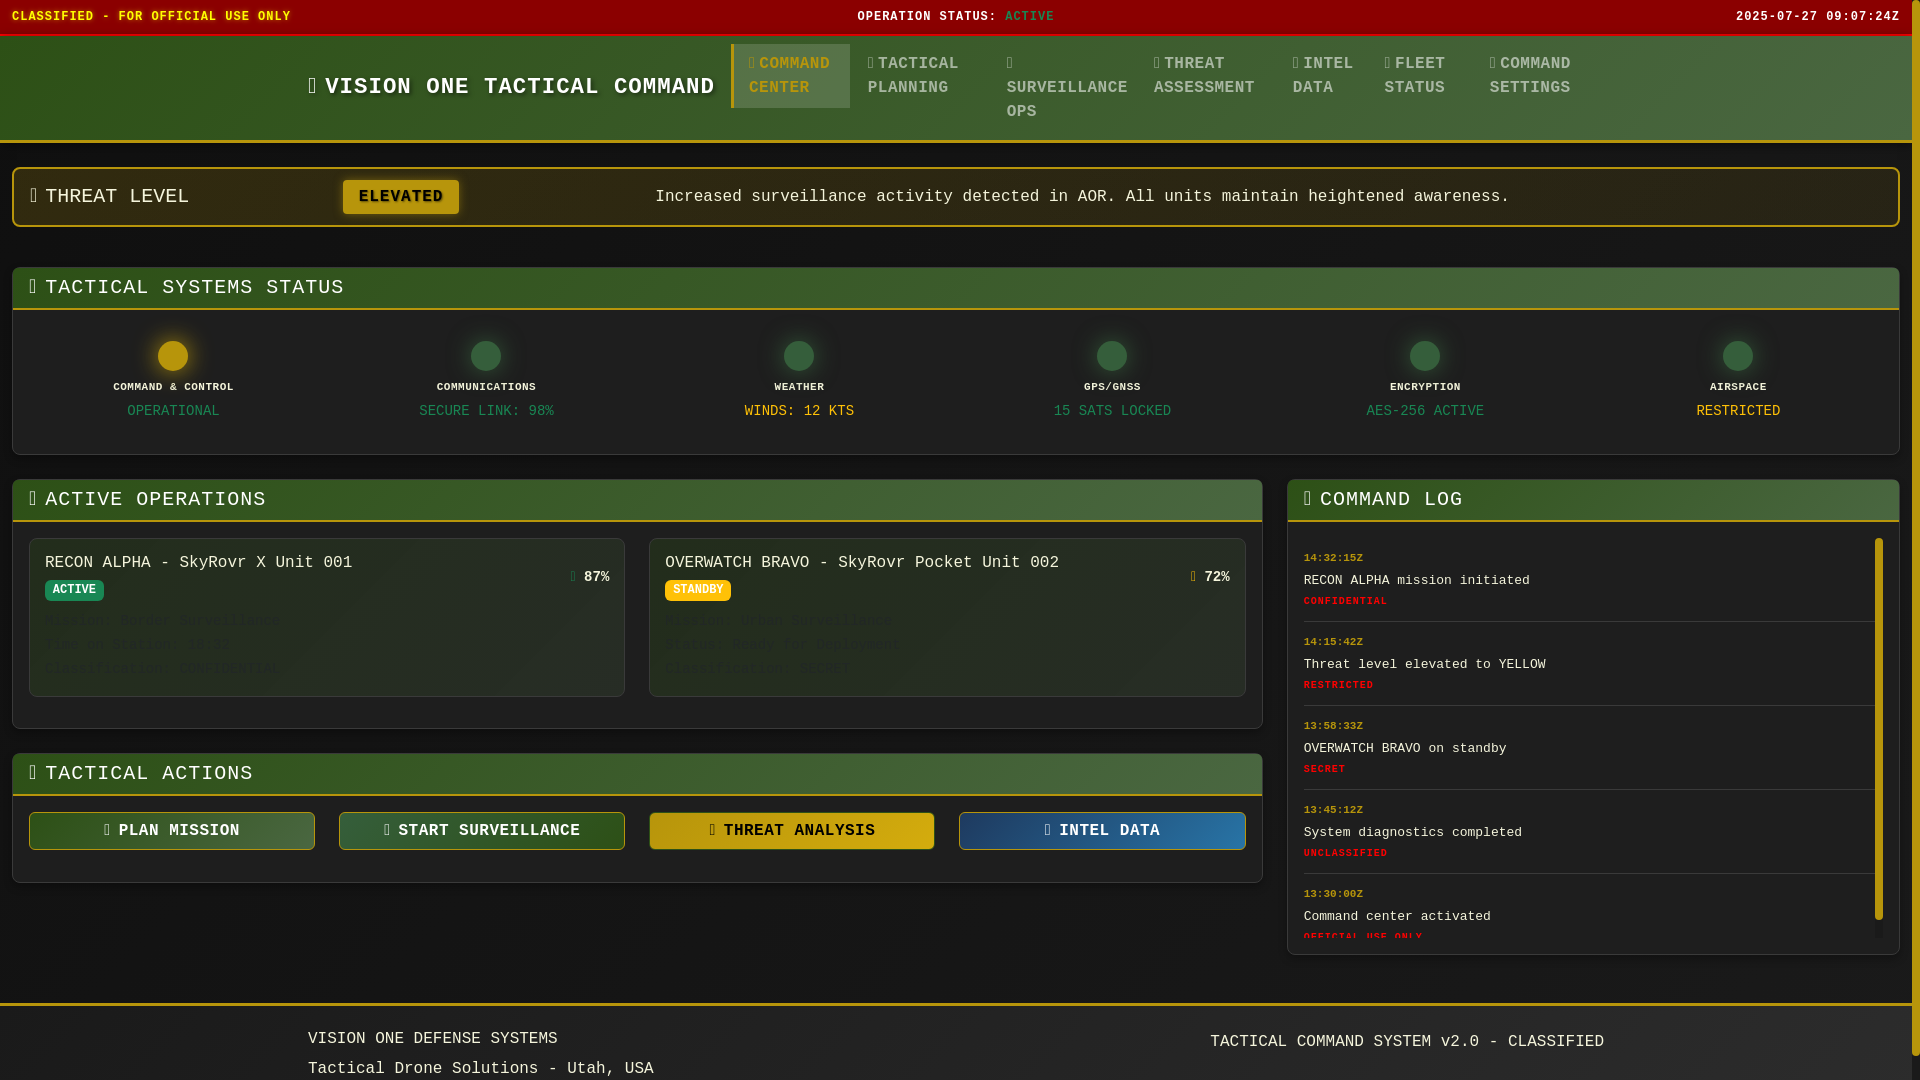Open log entry 'OVERWATCH BRAVO on standby'
Screen dimensions: 1920x1080
1589,748
